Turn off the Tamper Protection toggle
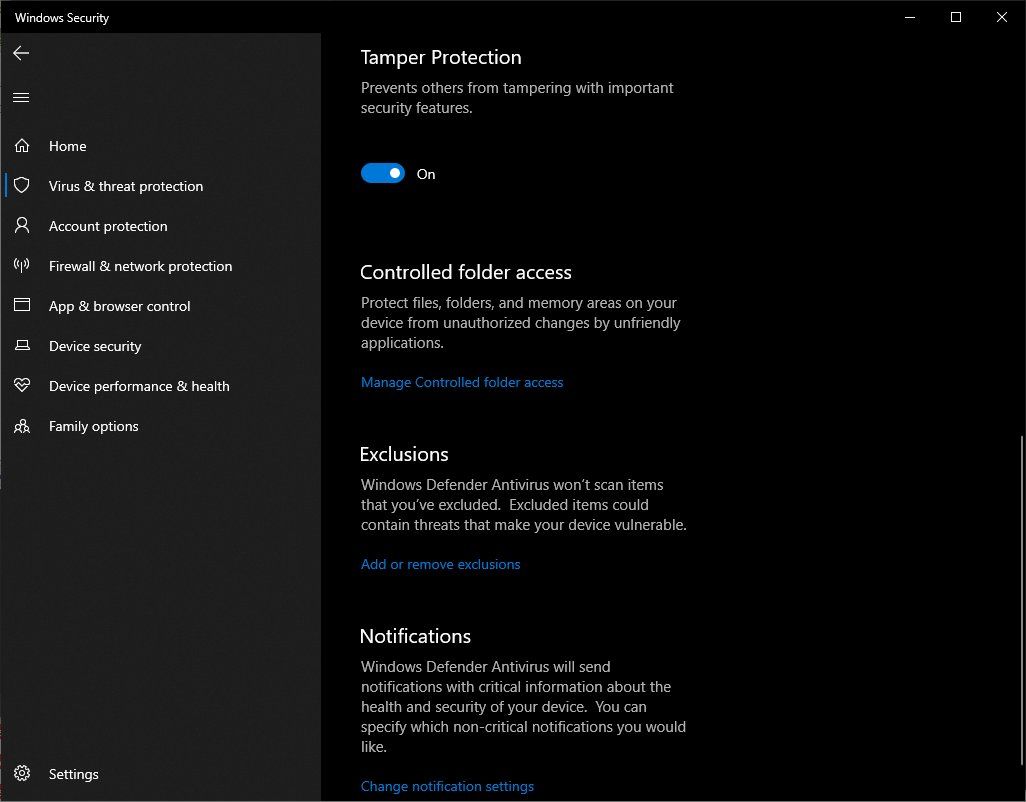 383,173
